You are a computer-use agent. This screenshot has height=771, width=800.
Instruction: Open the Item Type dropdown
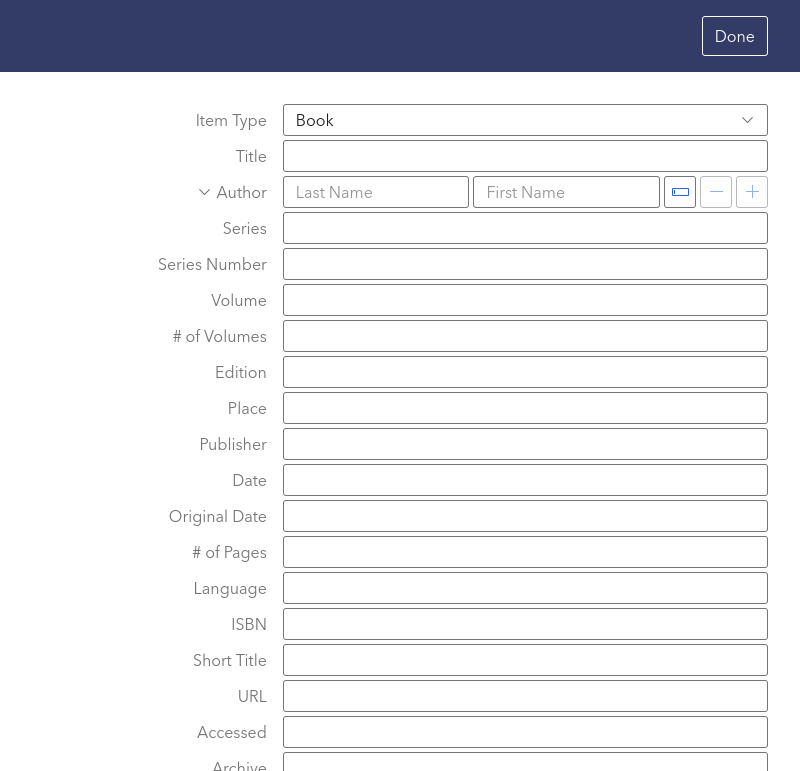[x=525, y=120]
